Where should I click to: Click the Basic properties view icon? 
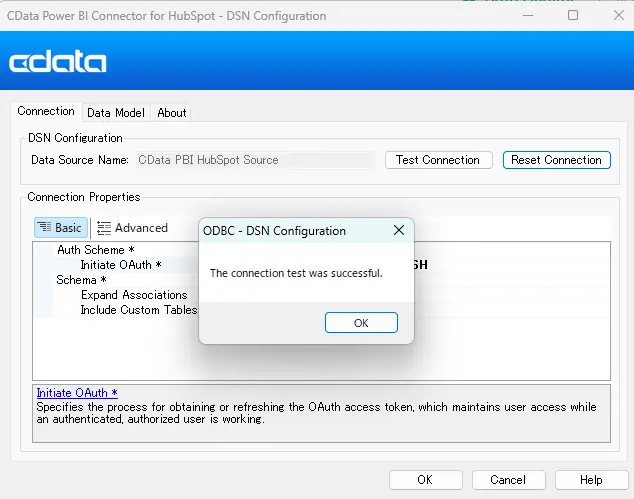click(x=45, y=228)
